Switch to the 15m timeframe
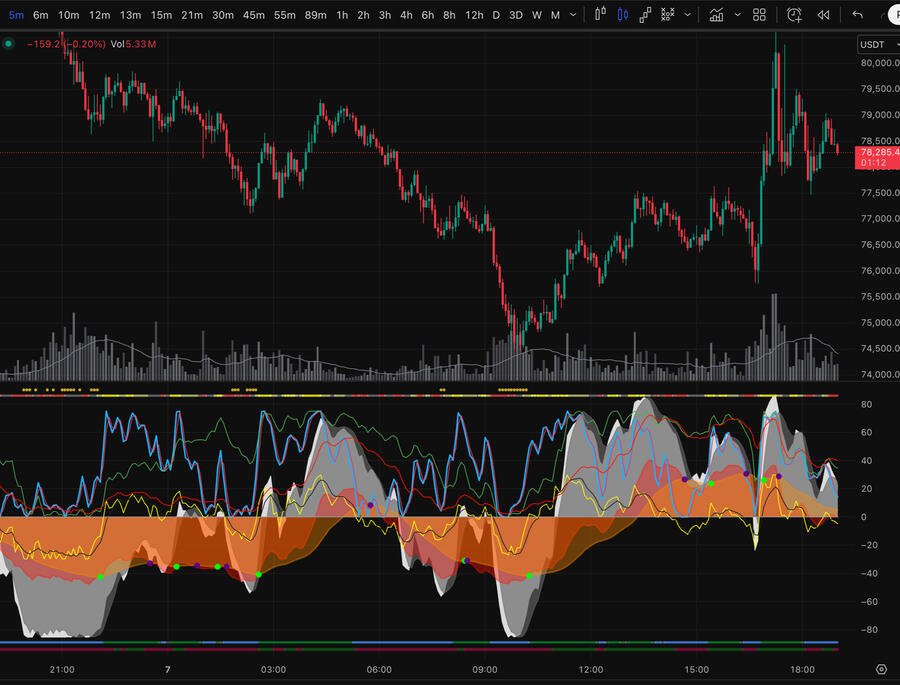Image resolution: width=900 pixels, height=685 pixels. pyautogui.click(x=161, y=15)
